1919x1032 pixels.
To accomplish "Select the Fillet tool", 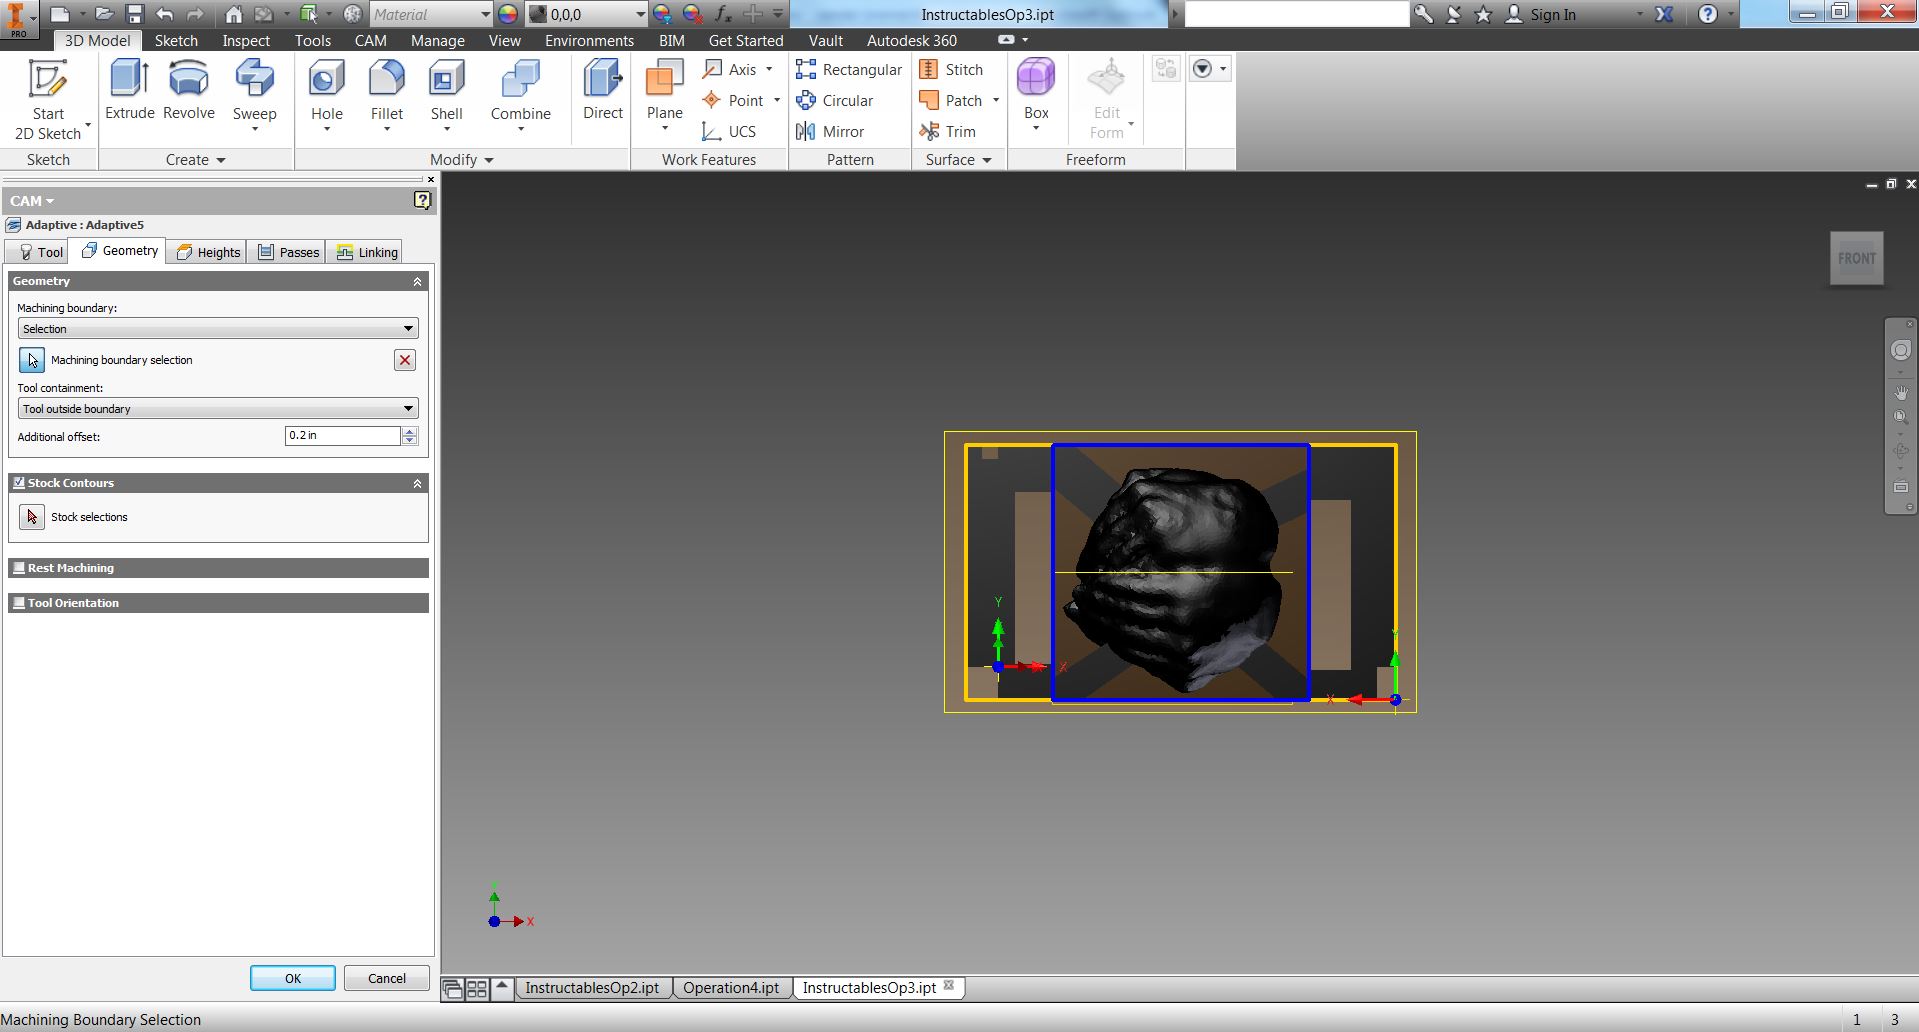I will 386,95.
